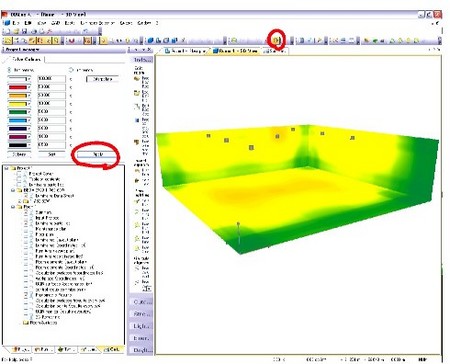This screenshot has height=364, width=450.
Task: Click the false colour rendering toolbar icon
Action: tap(276, 41)
